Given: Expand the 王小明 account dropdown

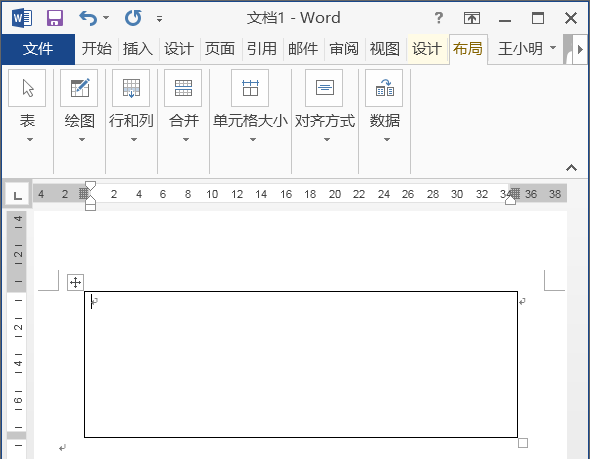Looking at the screenshot, I should pyautogui.click(x=553, y=48).
